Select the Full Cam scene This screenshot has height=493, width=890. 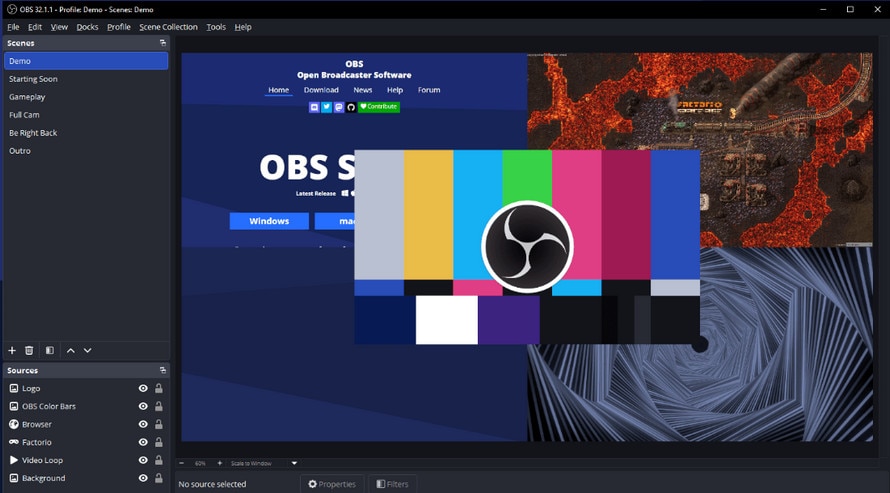[86, 115]
